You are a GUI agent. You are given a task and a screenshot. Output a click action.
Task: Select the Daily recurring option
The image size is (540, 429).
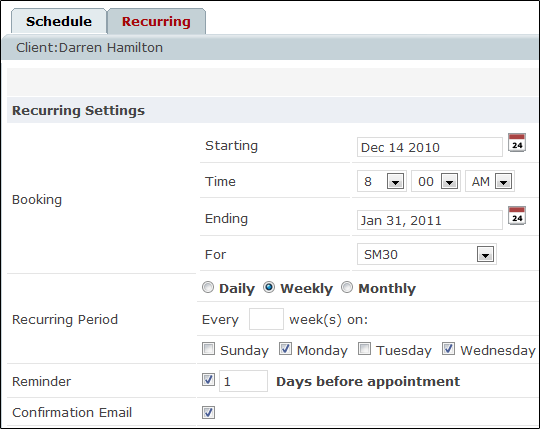click(x=208, y=287)
